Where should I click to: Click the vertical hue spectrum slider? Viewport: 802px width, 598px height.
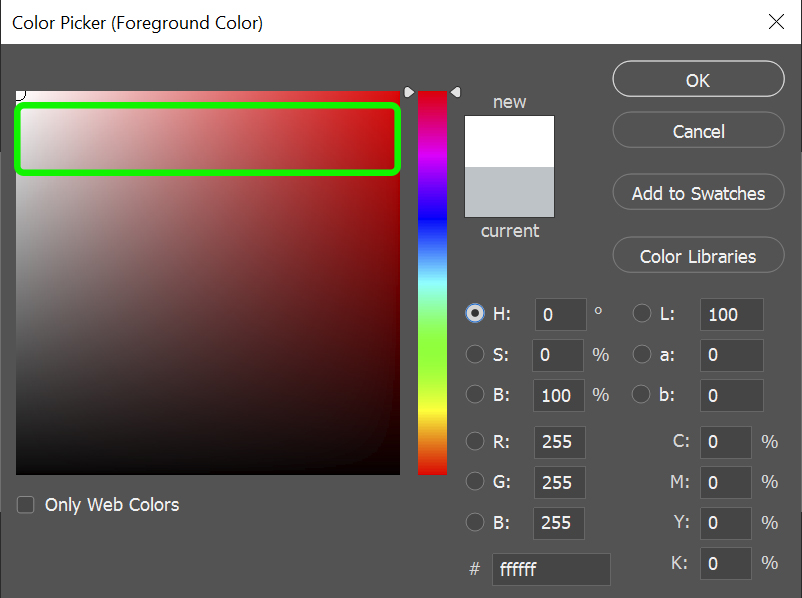click(x=432, y=283)
